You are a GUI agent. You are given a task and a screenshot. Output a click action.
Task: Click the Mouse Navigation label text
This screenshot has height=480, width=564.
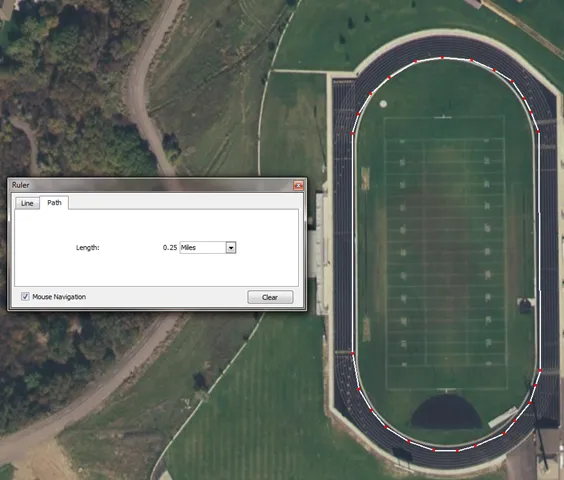pos(59,297)
